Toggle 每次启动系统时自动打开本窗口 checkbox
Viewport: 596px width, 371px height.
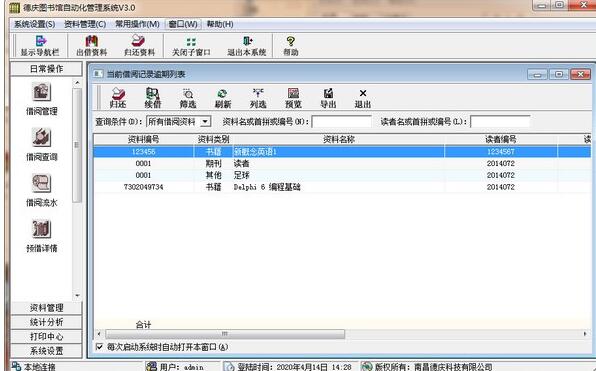click(x=99, y=347)
